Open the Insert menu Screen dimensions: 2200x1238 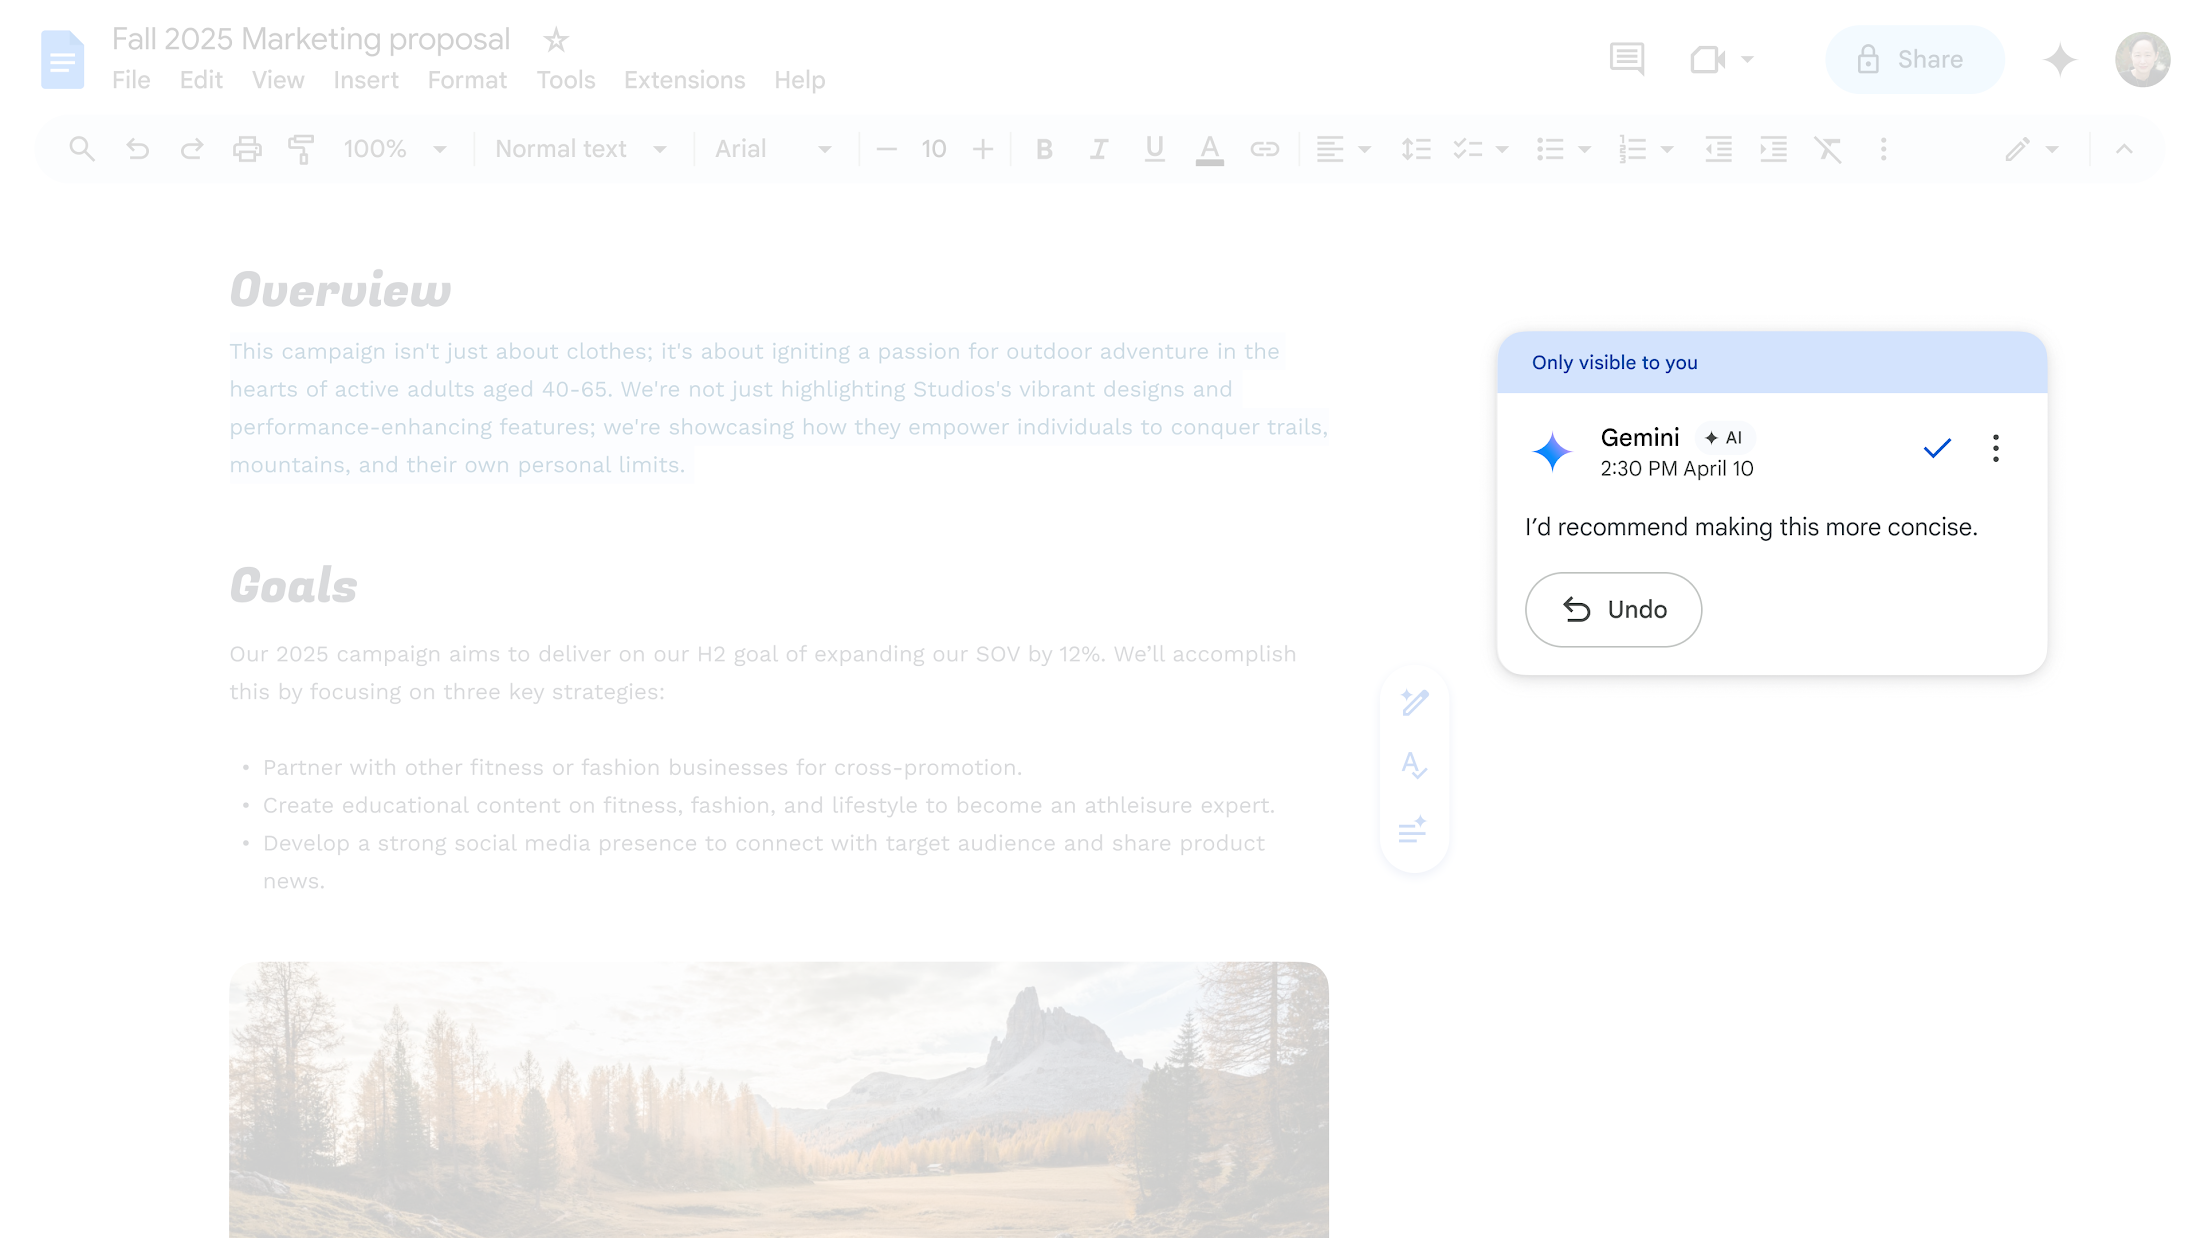[x=366, y=80]
